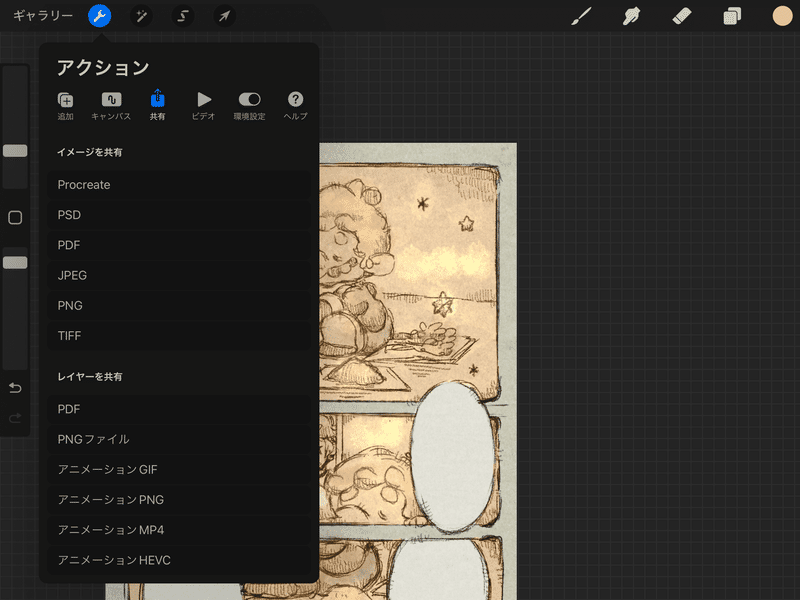
Task: Open the active color picker circle
Action: (x=782, y=16)
